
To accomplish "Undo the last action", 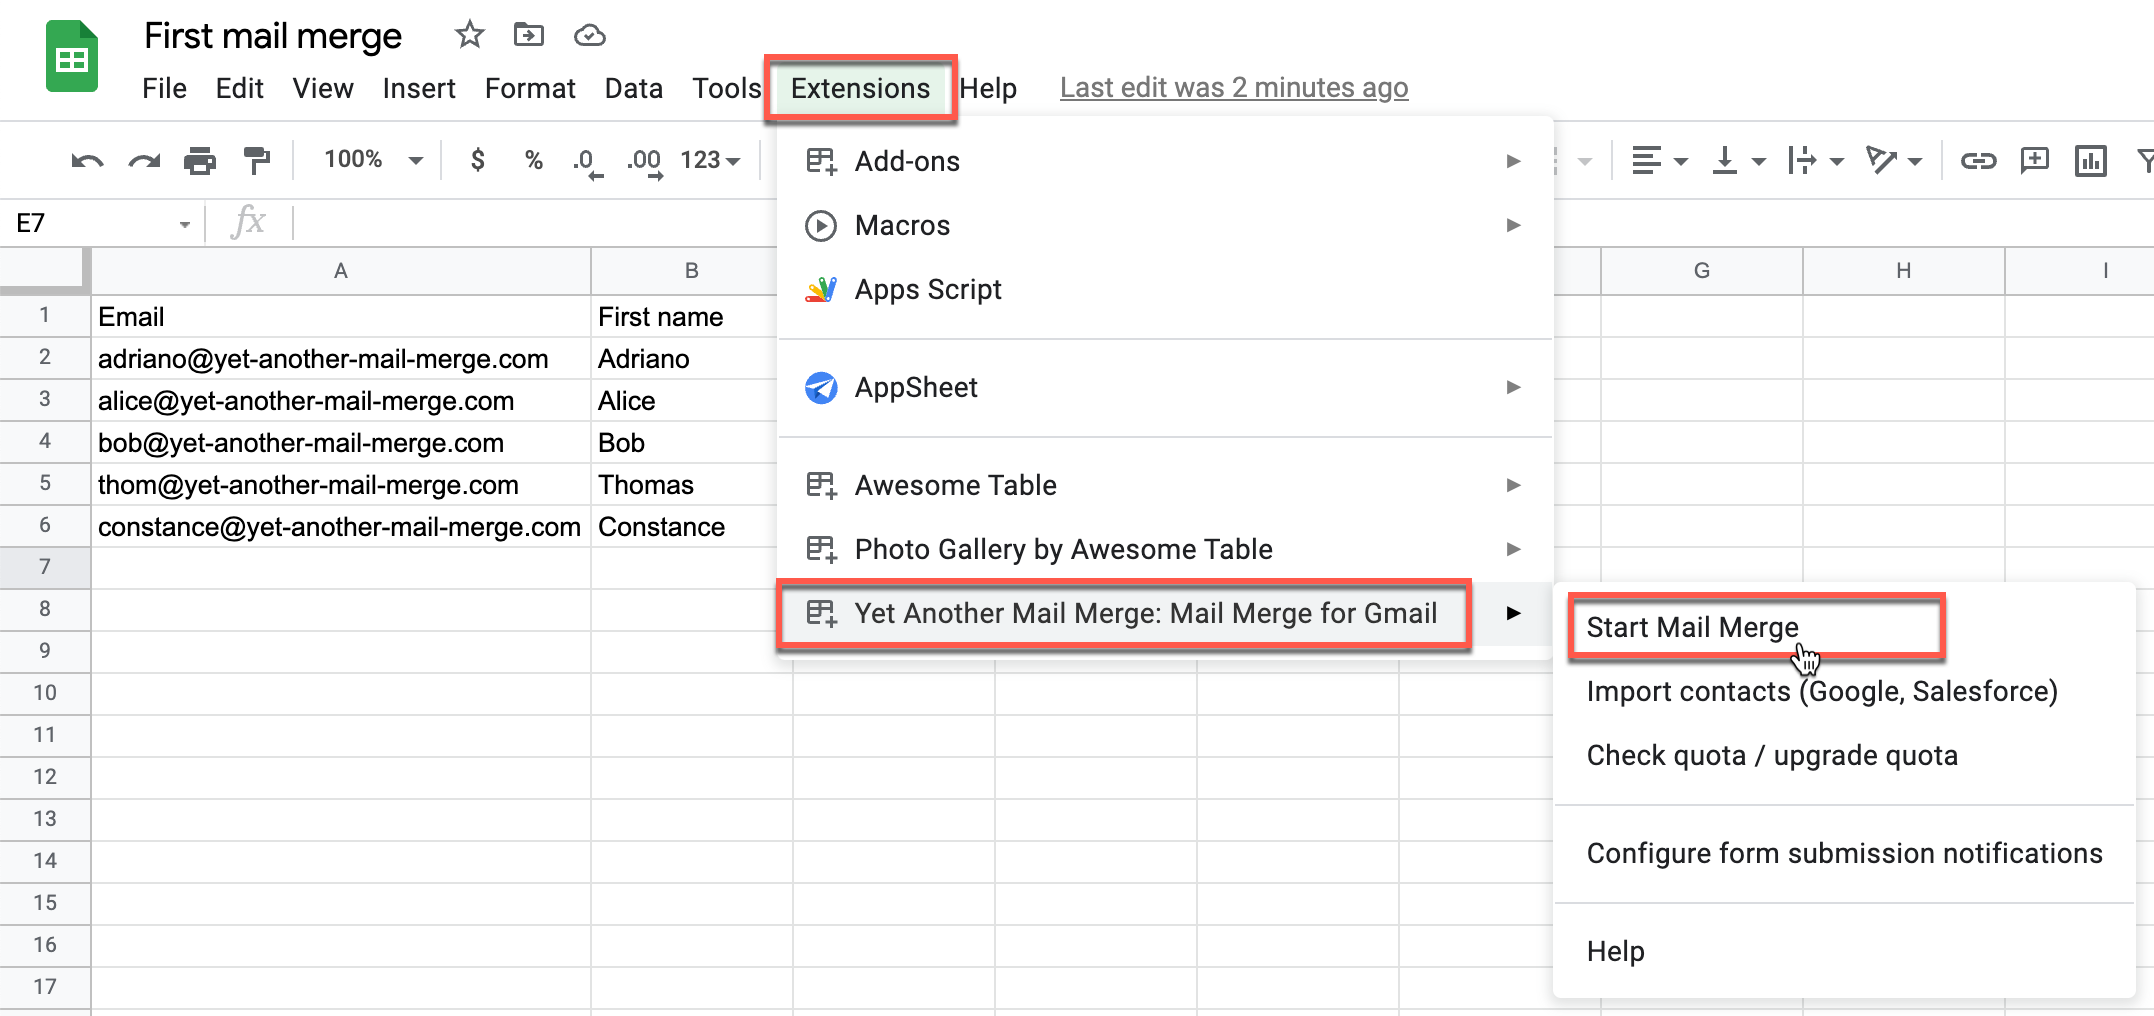I will [86, 160].
